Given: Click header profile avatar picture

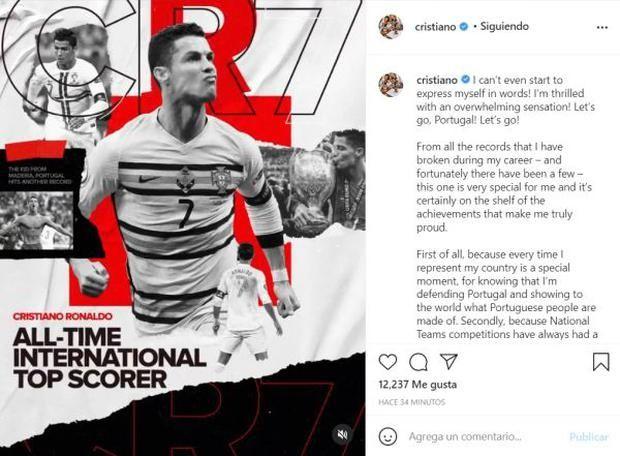Looking at the screenshot, I should 391,26.
